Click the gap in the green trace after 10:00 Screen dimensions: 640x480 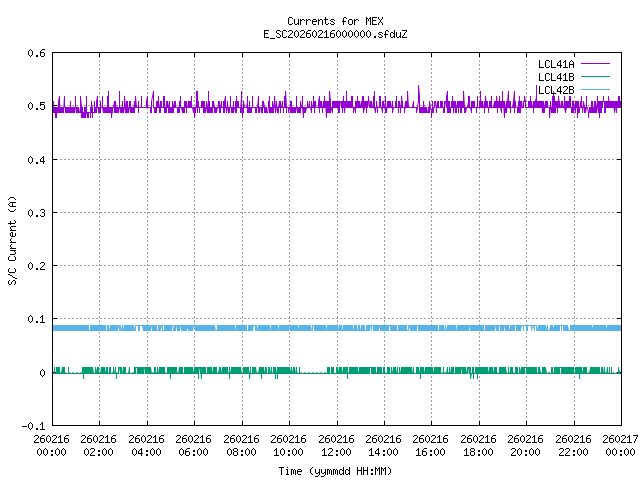coord(312,372)
